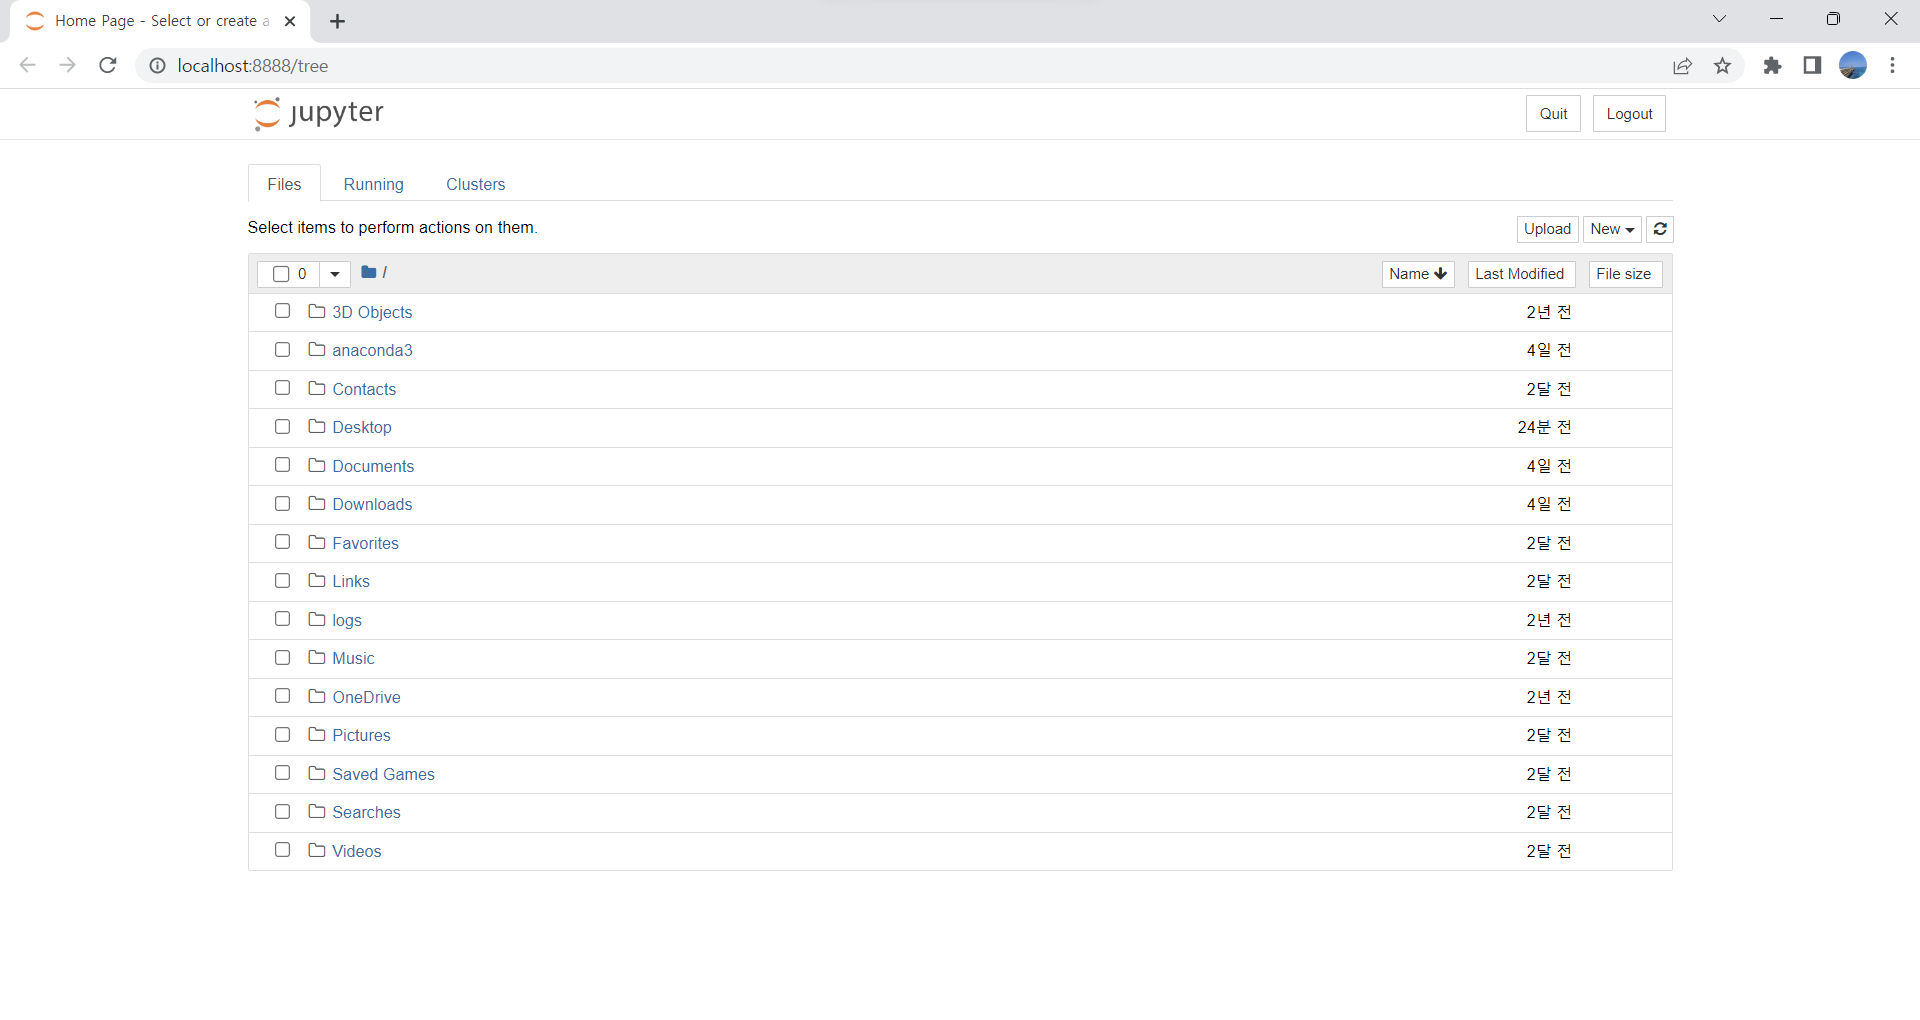
Task: Expand the New dropdown
Action: coord(1611,229)
